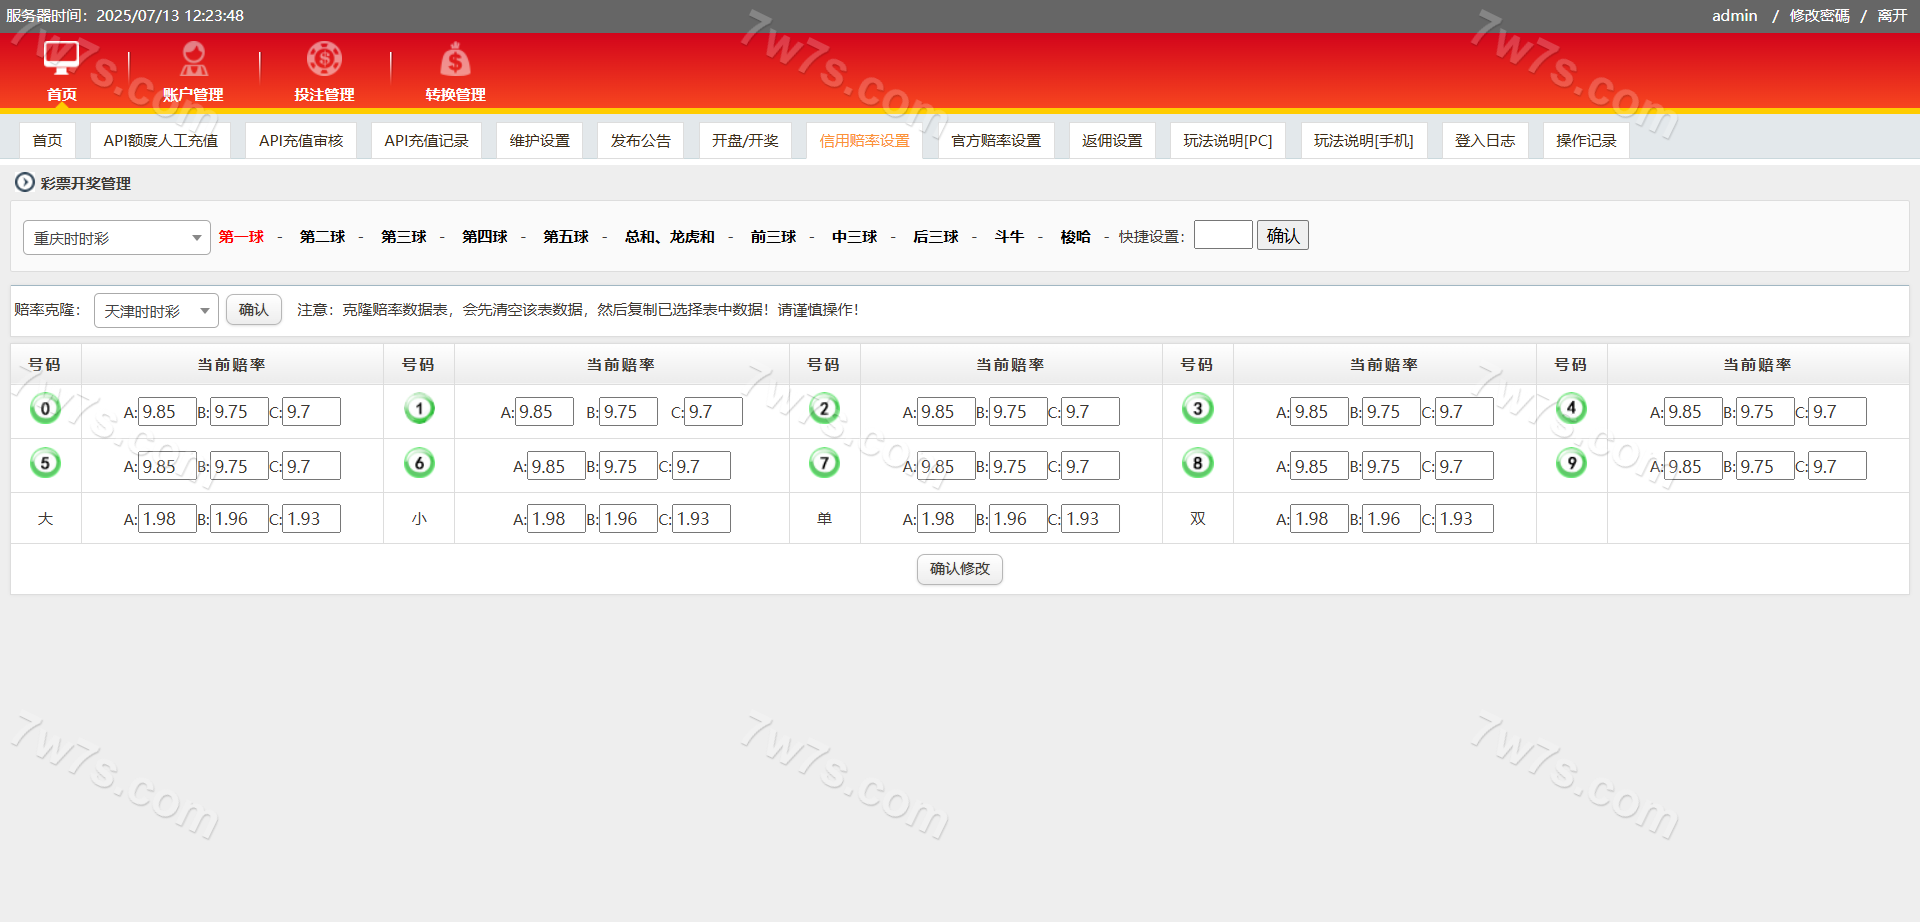Expand the 重庆时时彩 lottery dropdown
The image size is (1920, 922).
point(116,238)
